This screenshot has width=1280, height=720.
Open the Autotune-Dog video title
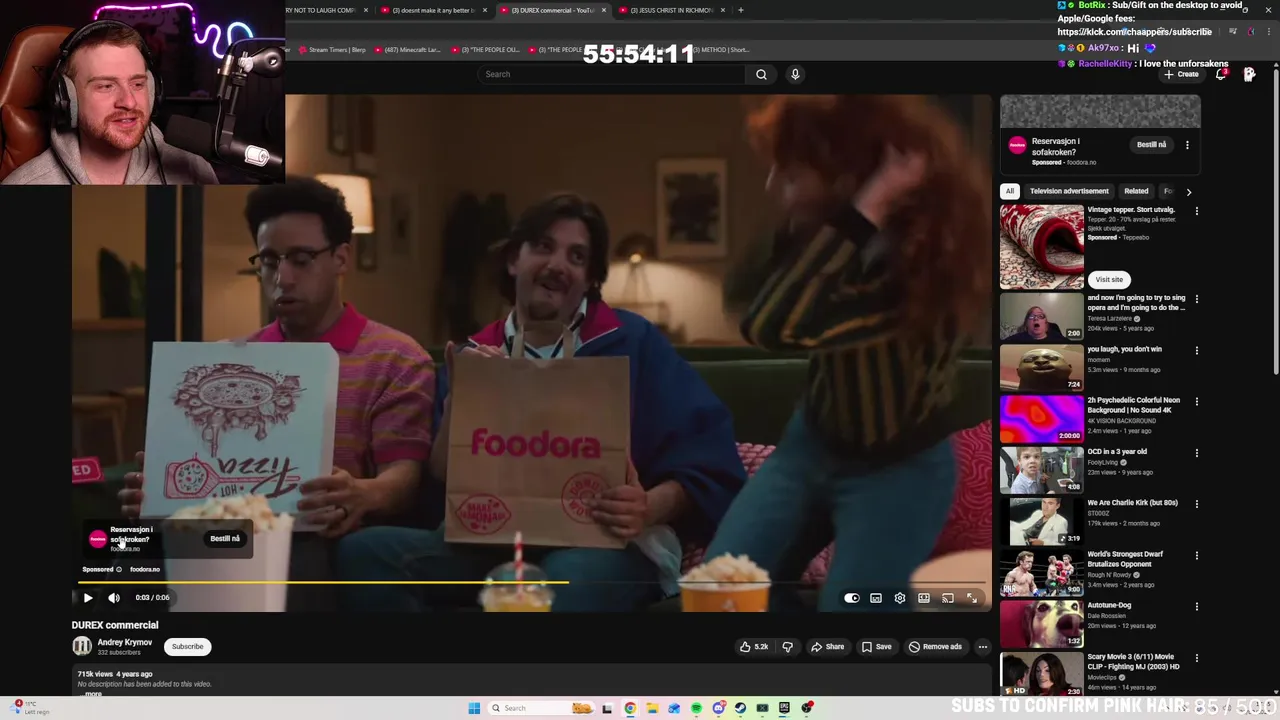(1109, 605)
